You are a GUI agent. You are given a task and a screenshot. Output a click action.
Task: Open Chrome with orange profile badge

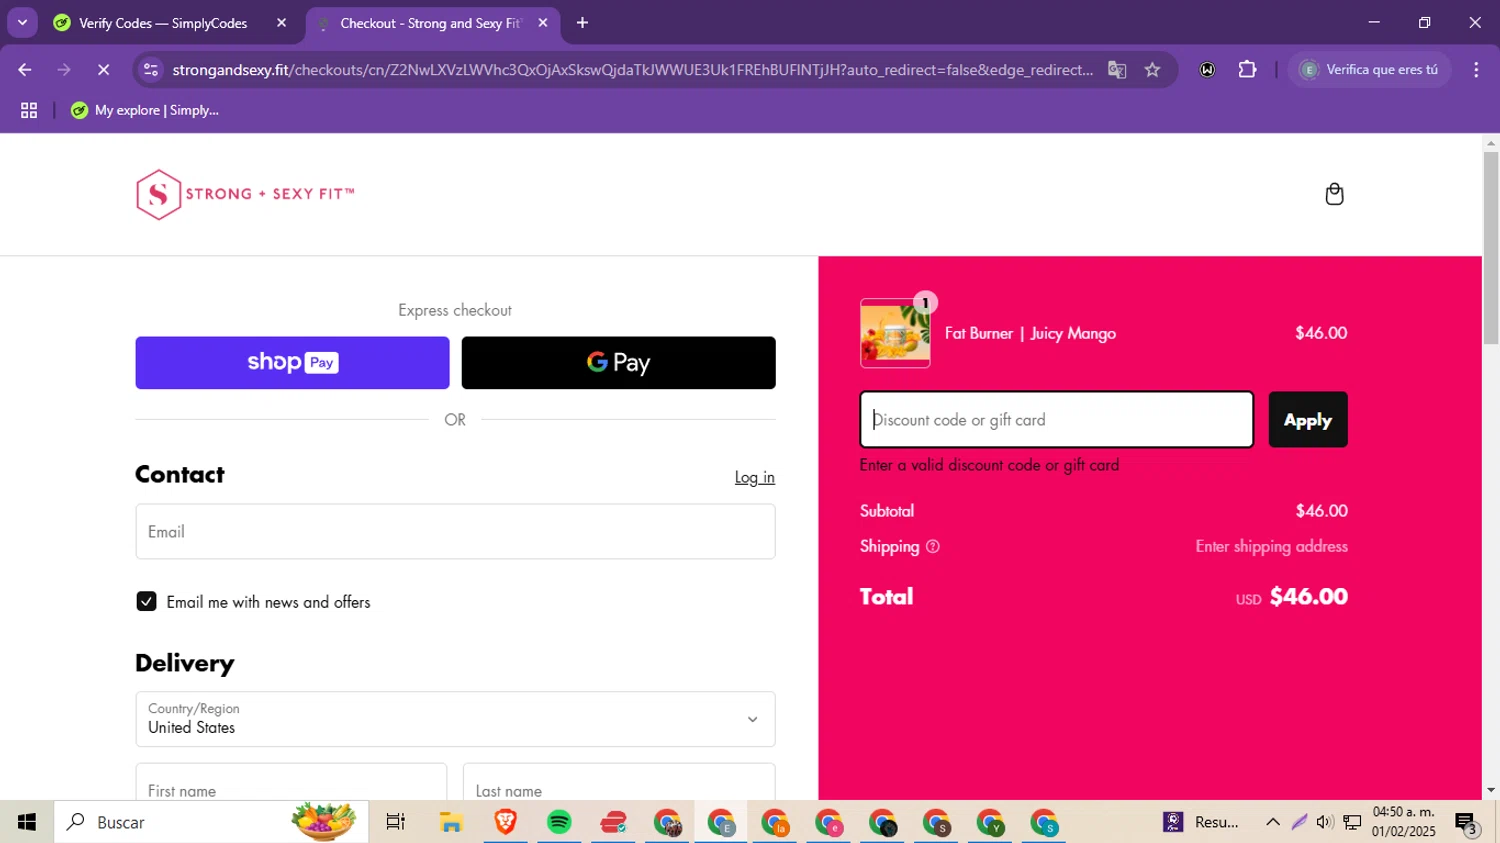coord(775,822)
